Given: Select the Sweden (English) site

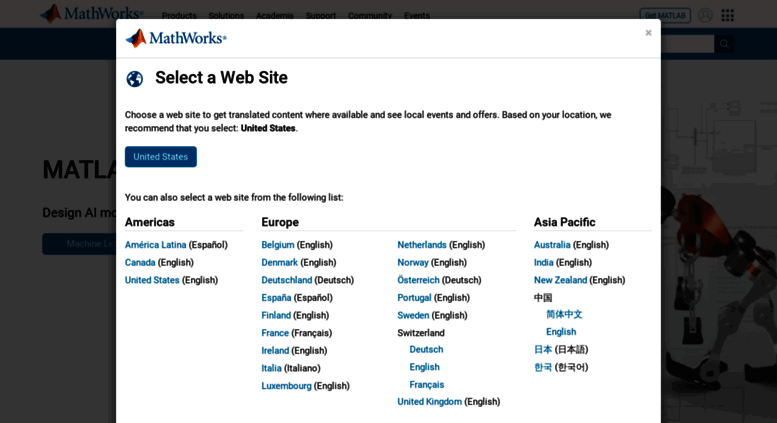Looking at the screenshot, I should tap(413, 315).
